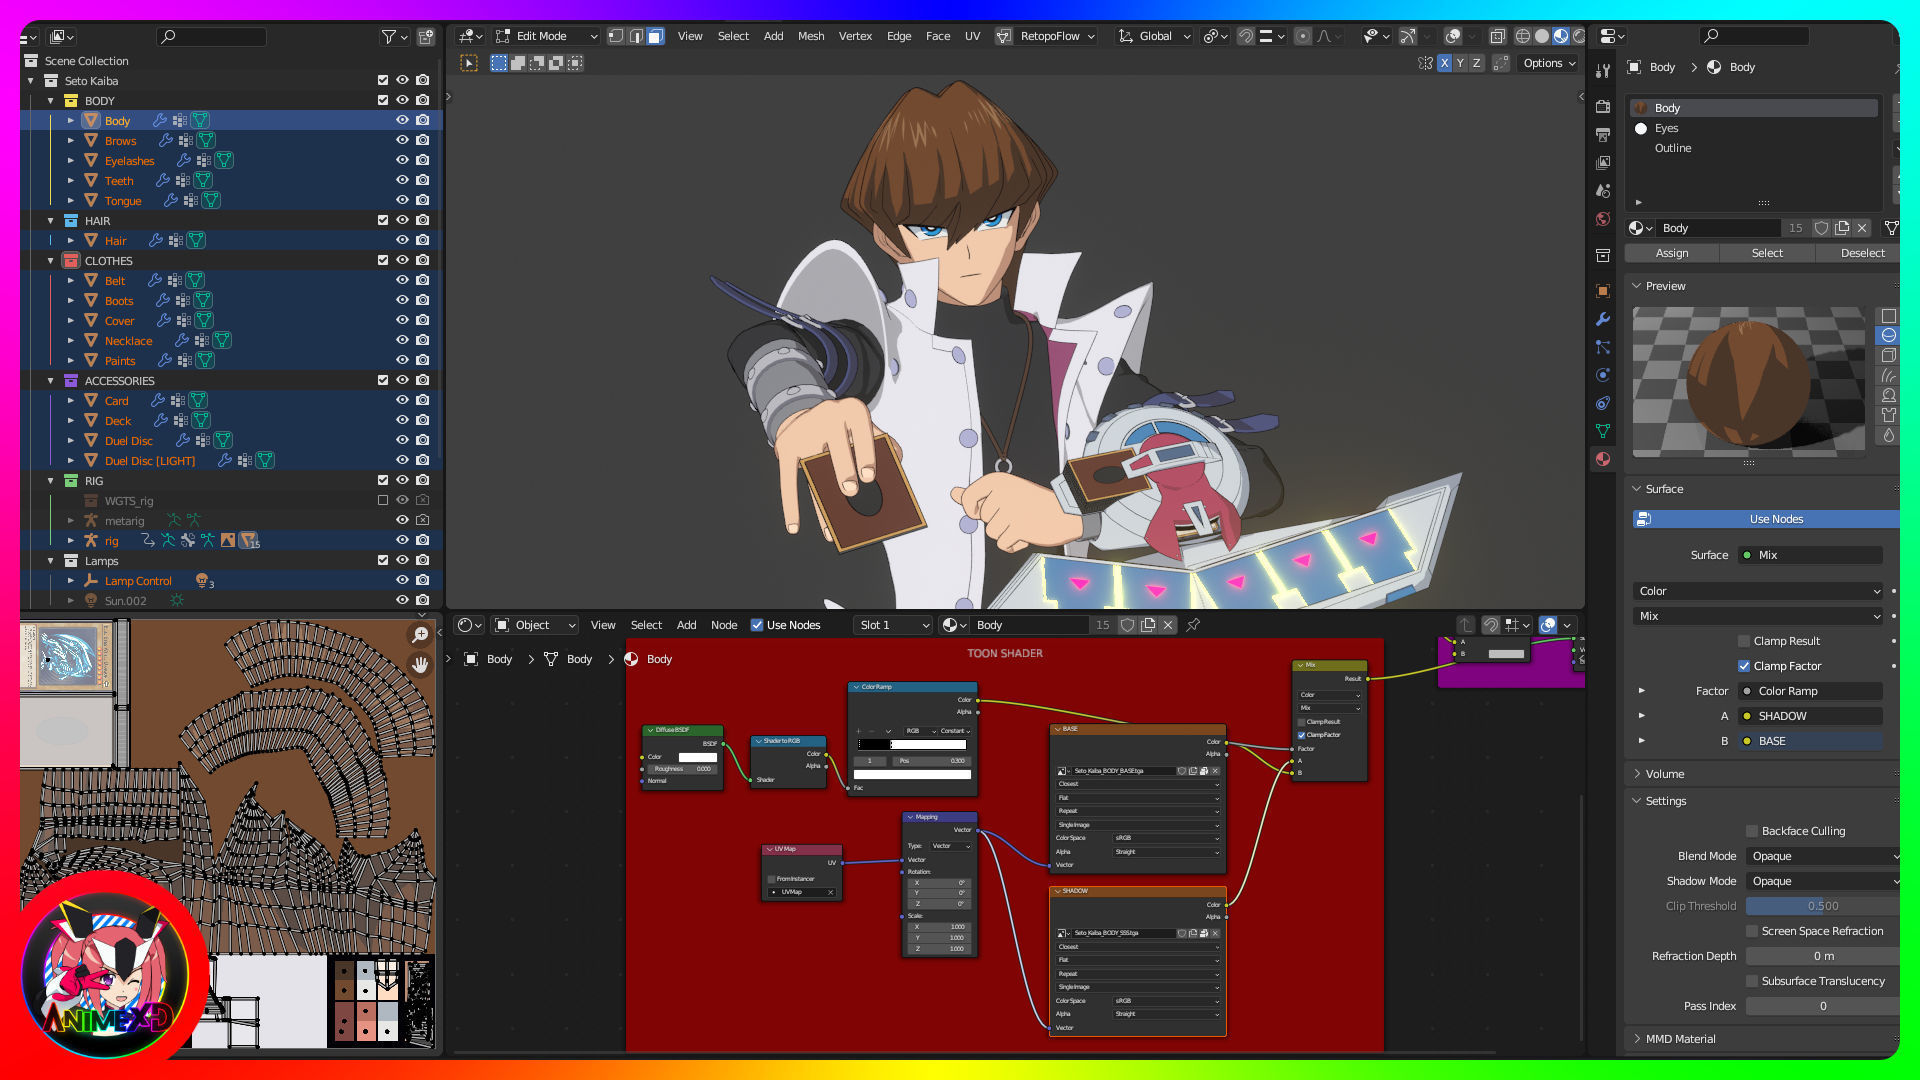This screenshot has height=1080, width=1920.
Task: Toggle Use Nodes checkbox in node editor
Action: (x=757, y=625)
